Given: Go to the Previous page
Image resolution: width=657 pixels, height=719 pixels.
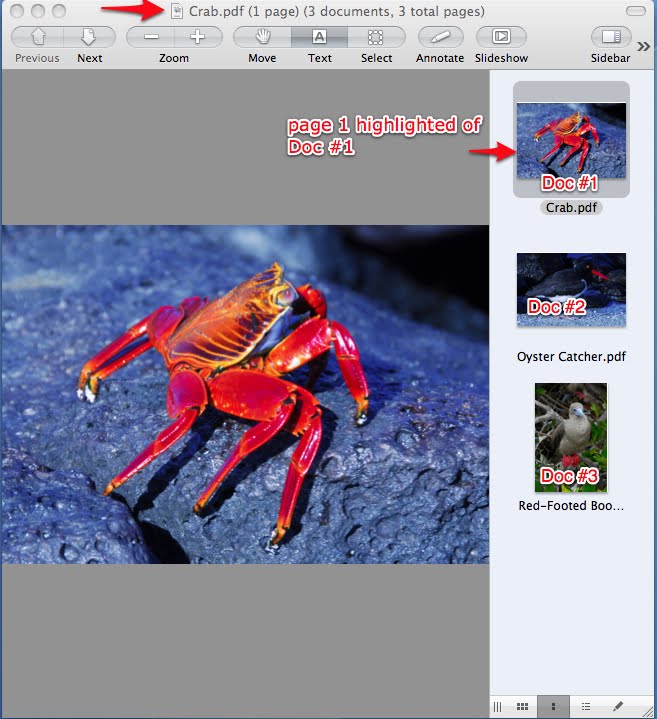Looking at the screenshot, I should pos(38,37).
